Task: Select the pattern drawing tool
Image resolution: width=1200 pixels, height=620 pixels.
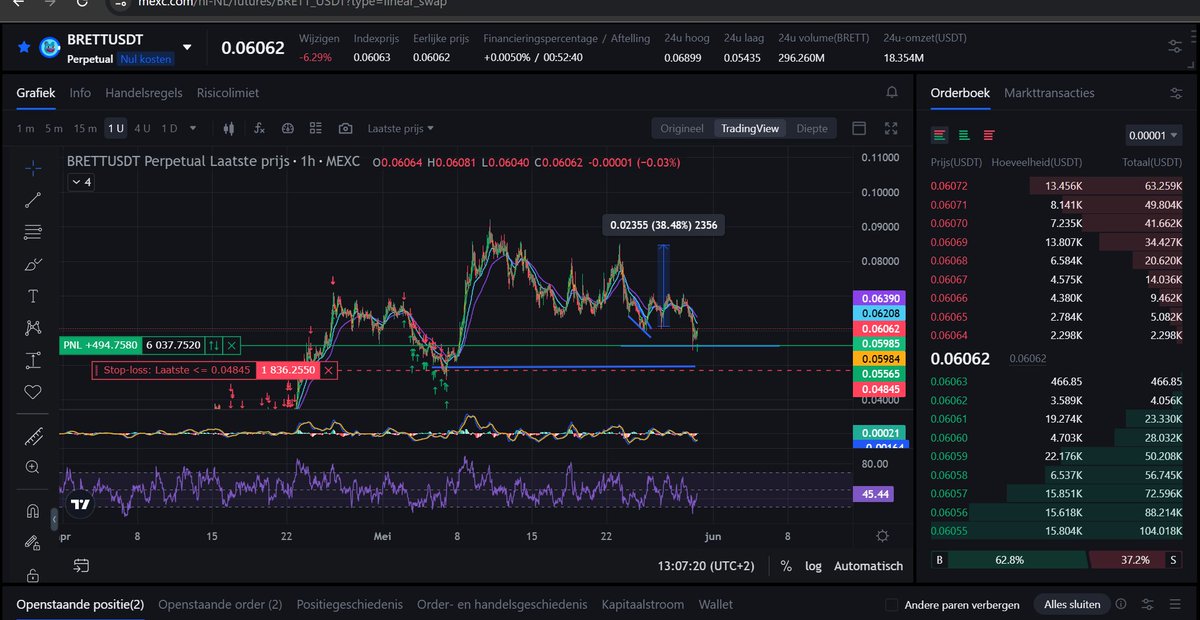Action: click(x=33, y=327)
